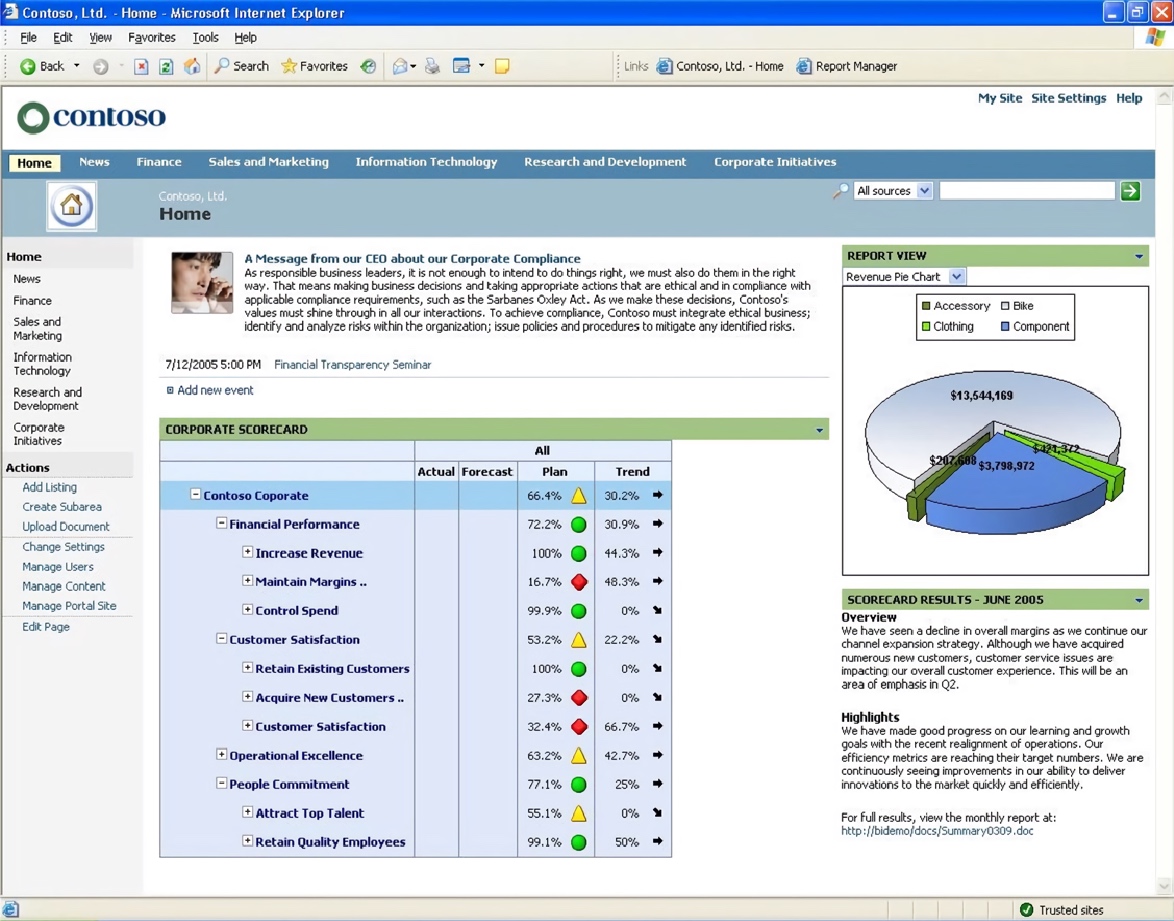
Task: Open the Scorecard Results web part menu arrow
Action: coord(1139,600)
